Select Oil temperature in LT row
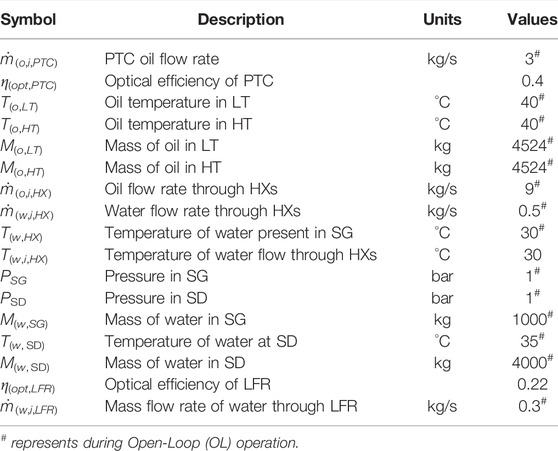The height and width of the screenshot is (451, 558). (x=279, y=103)
